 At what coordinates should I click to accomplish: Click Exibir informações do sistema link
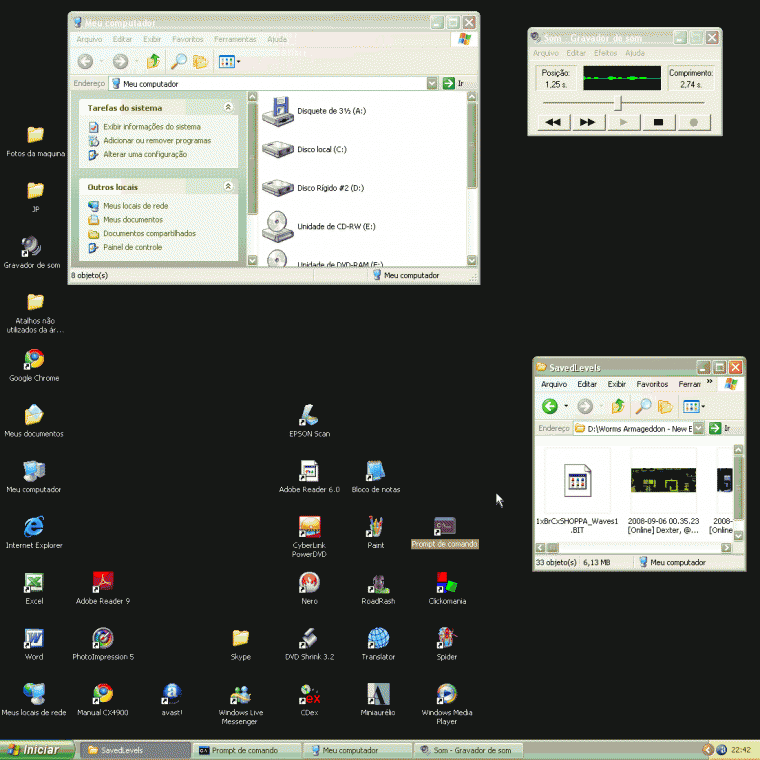152,127
